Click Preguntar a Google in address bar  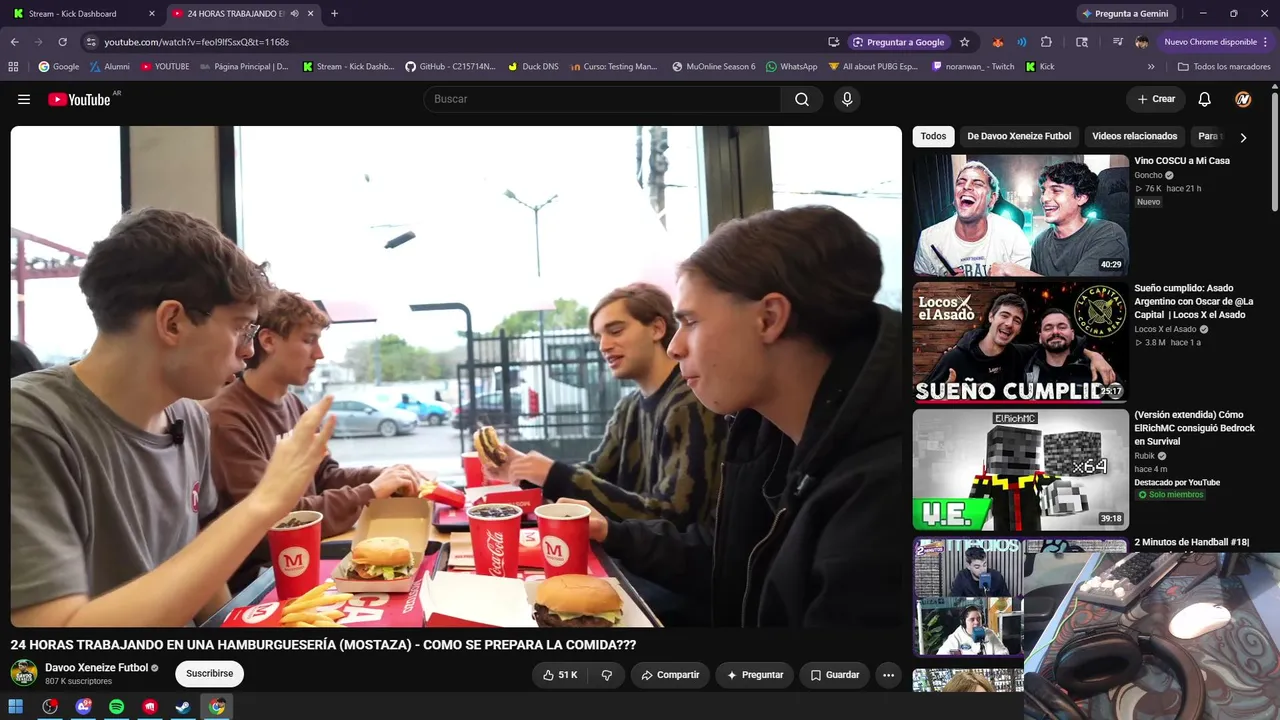tap(898, 42)
